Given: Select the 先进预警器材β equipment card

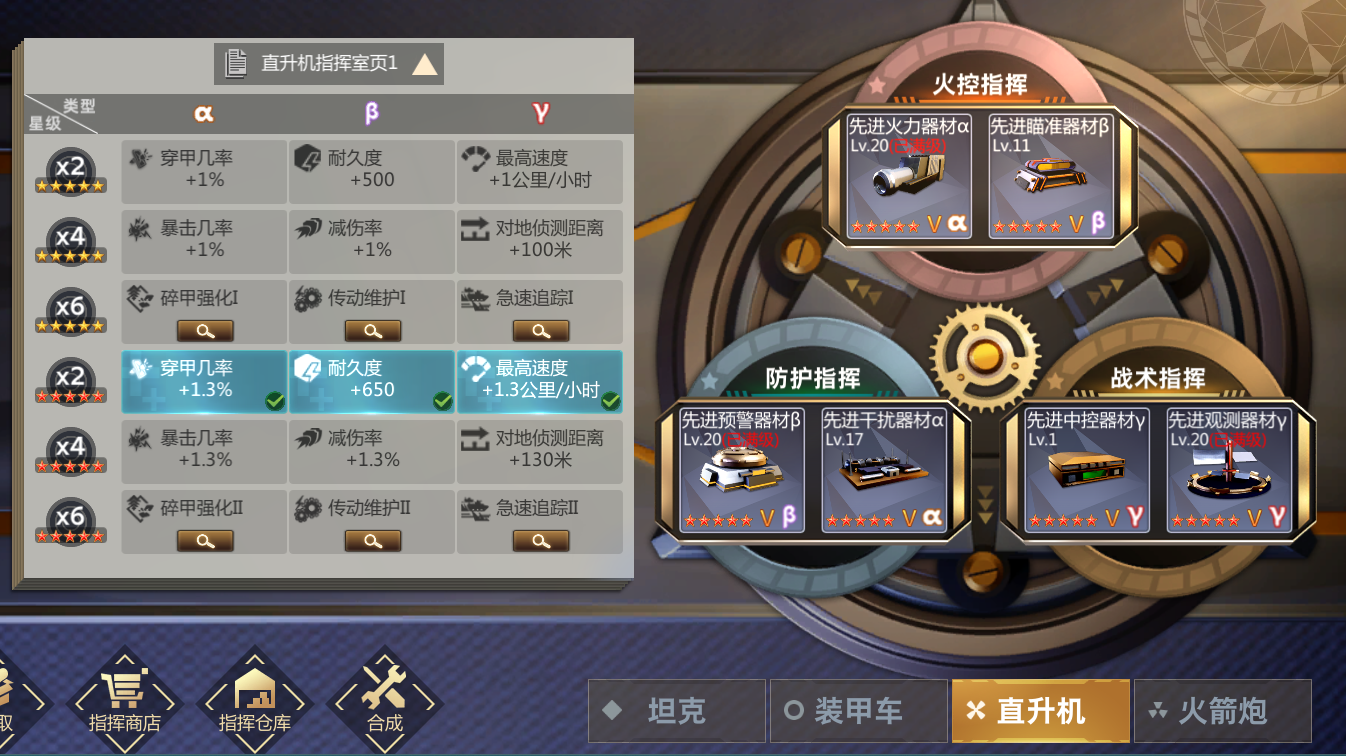Looking at the screenshot, I should (x=742, y=469).
